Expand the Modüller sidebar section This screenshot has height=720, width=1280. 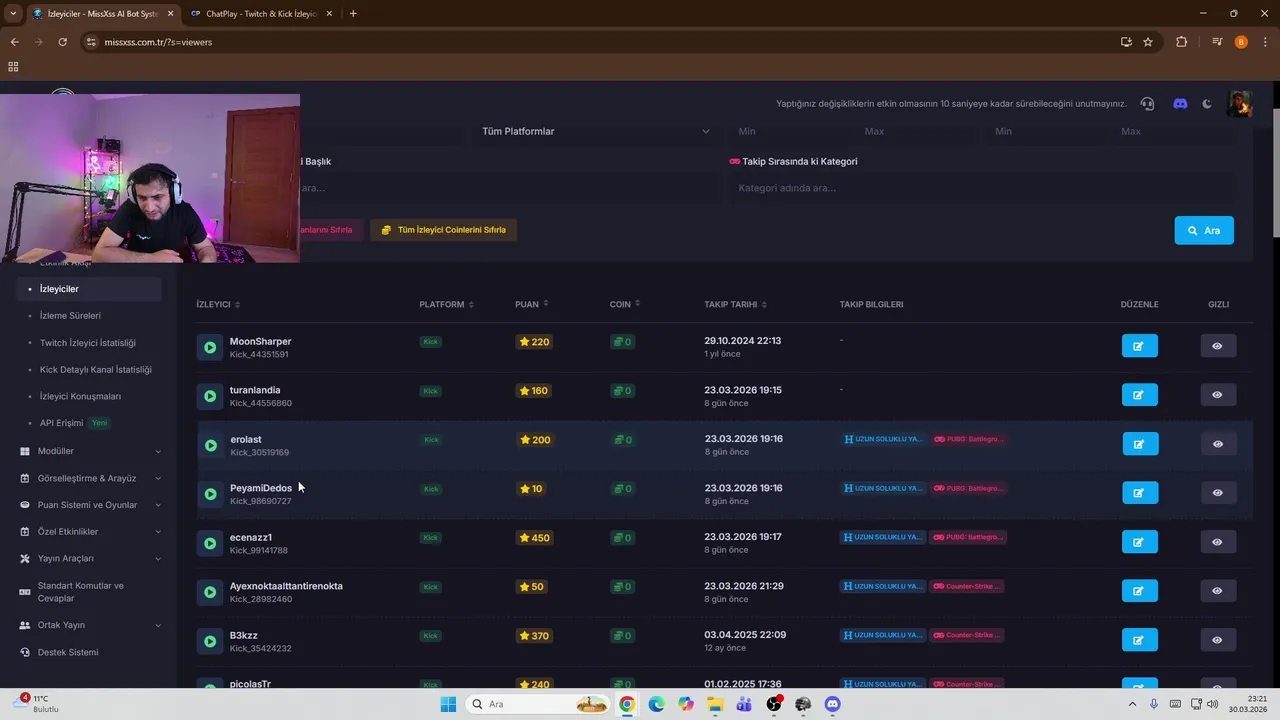[x=90, y=451]
